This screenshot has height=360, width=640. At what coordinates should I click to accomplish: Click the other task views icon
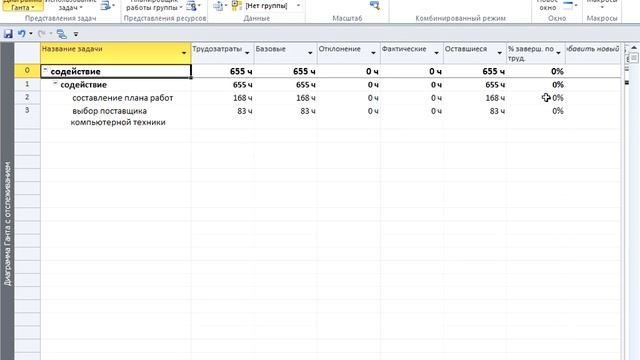108,6
